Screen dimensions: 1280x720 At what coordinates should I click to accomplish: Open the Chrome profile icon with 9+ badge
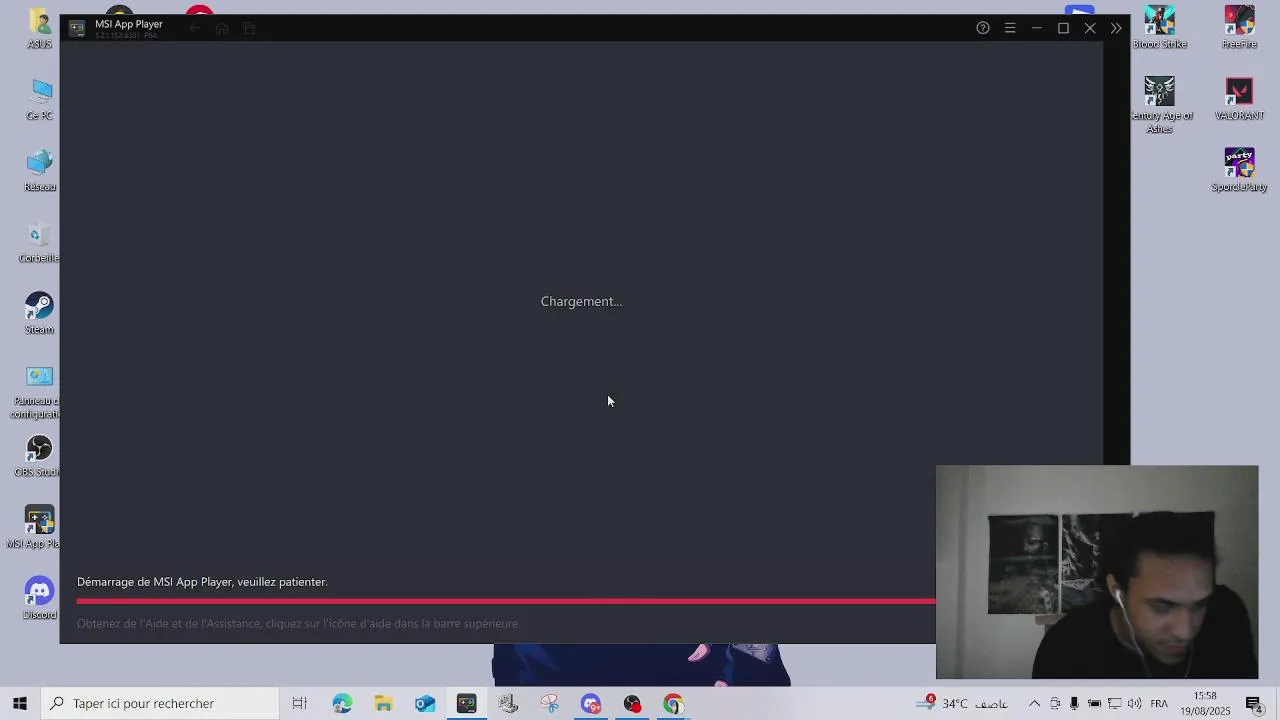click(590, 703)
